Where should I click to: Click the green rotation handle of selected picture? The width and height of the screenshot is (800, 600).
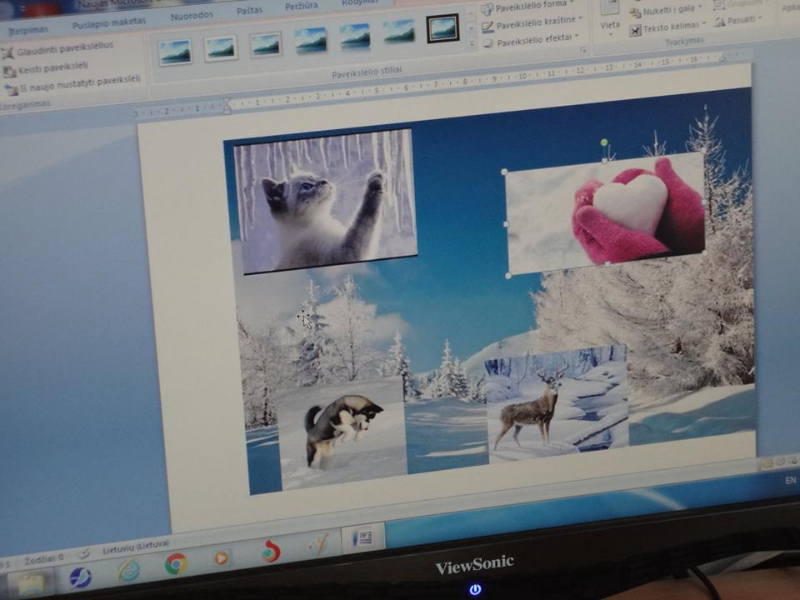point(604,142)
